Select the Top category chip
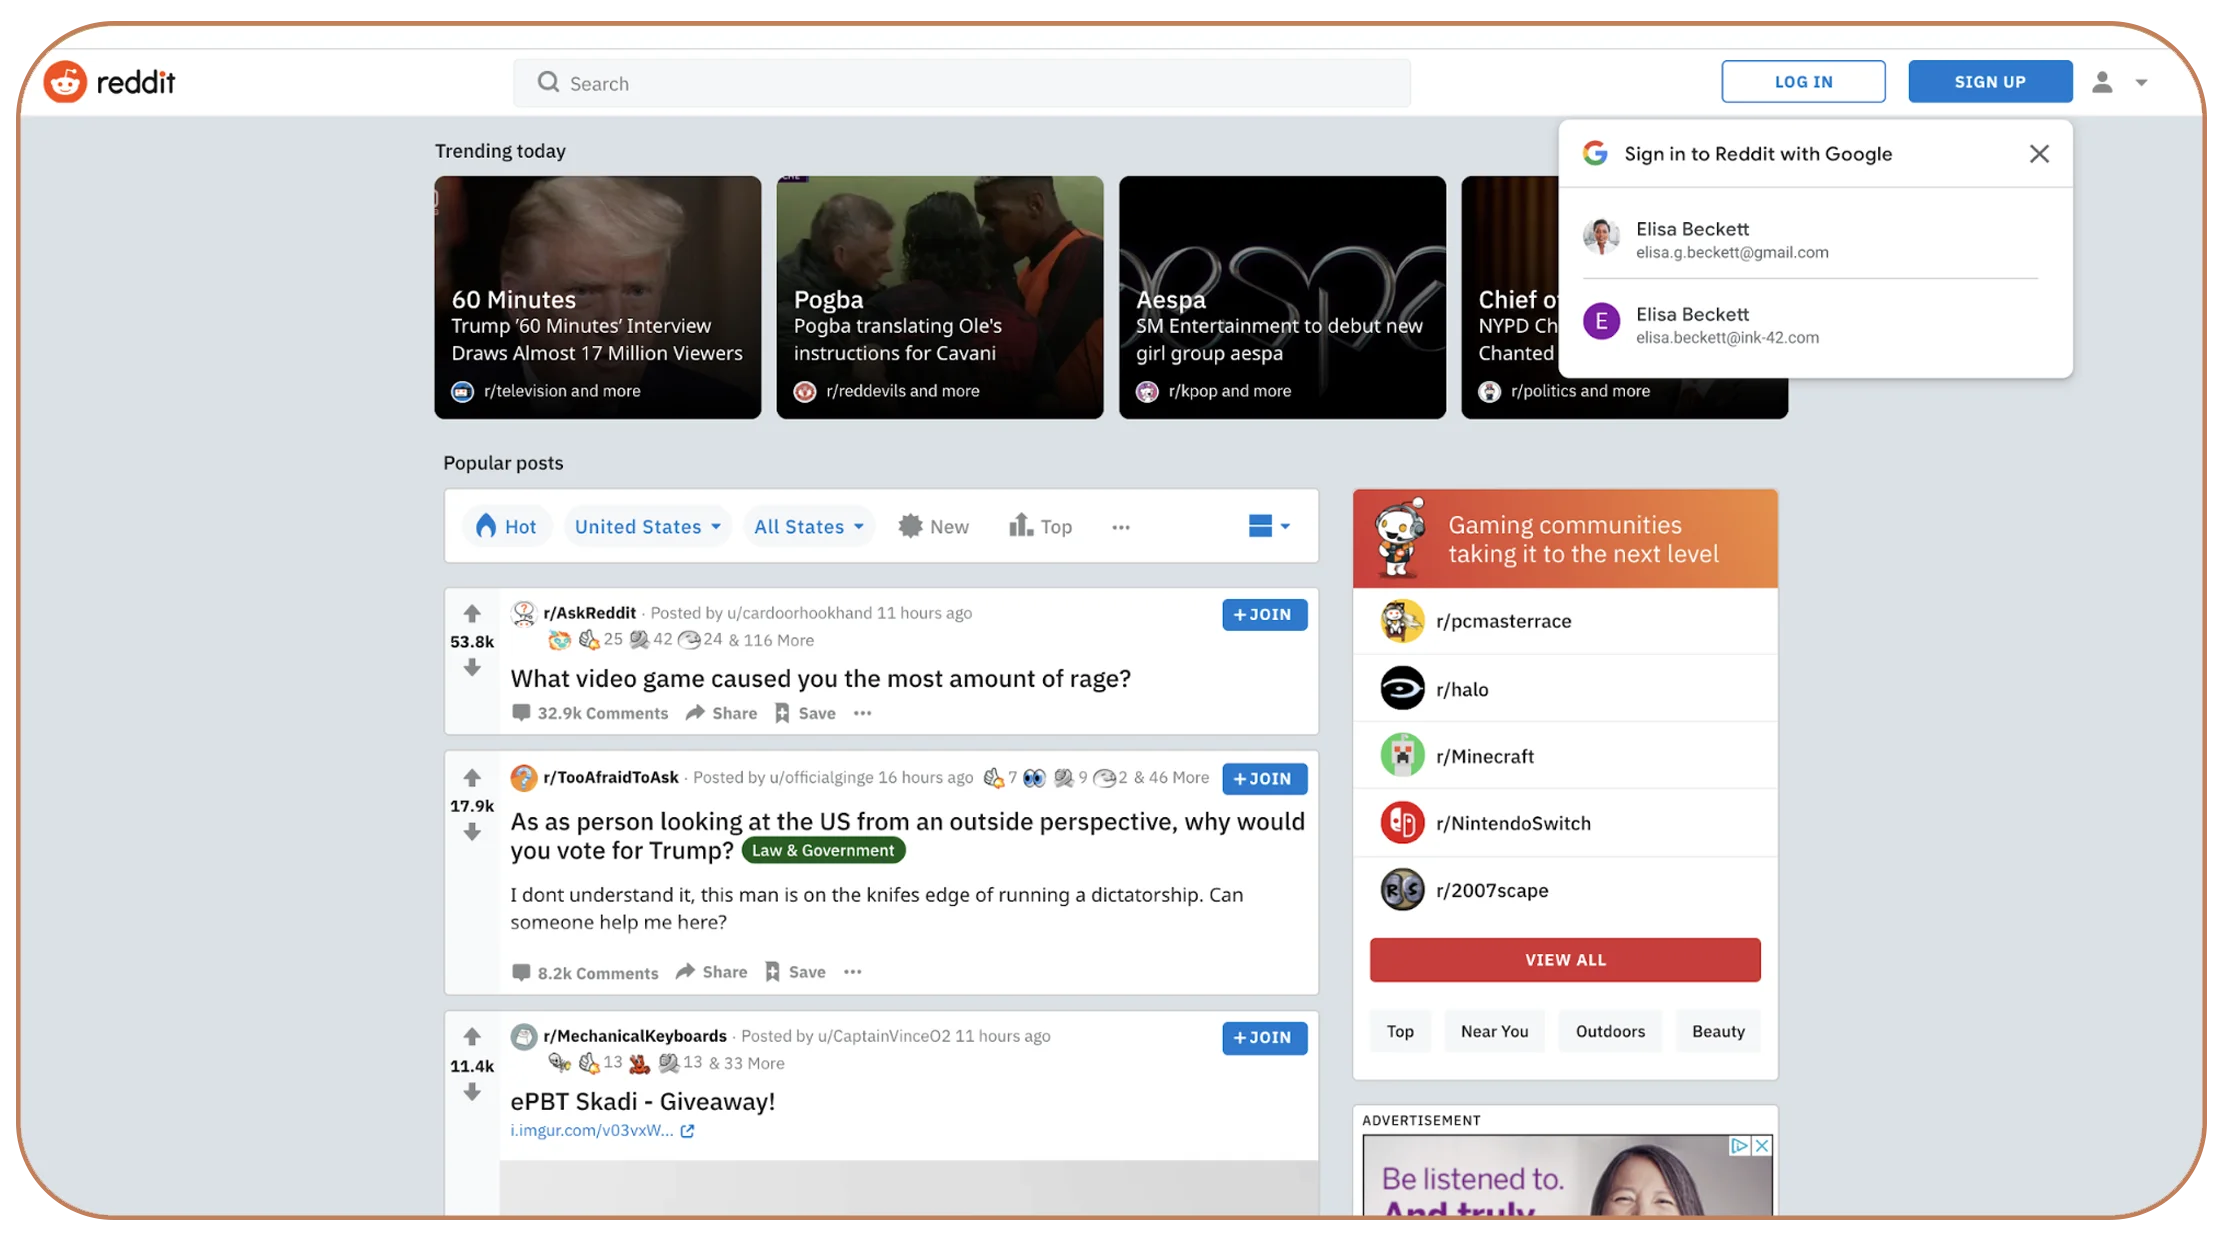2223x1240 pixels. click(1400, 1031)
